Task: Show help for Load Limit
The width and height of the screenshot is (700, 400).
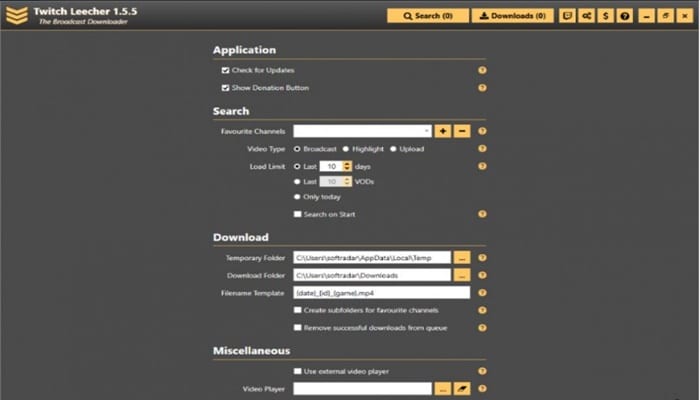Action: coord(482,166)
